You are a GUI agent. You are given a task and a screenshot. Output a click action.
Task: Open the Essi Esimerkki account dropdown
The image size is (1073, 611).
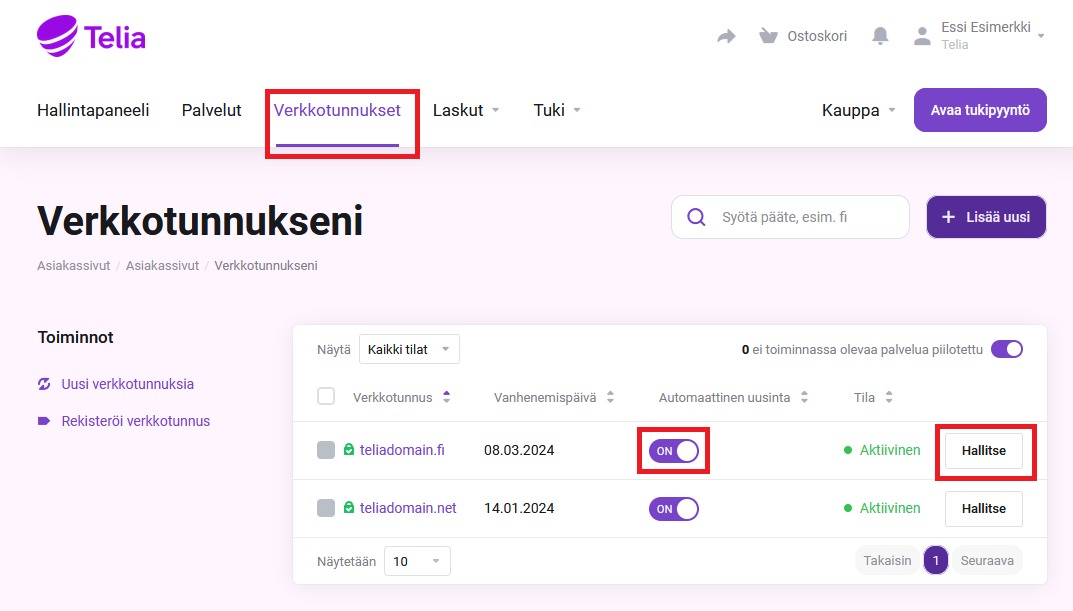click(x=992, y=36)
